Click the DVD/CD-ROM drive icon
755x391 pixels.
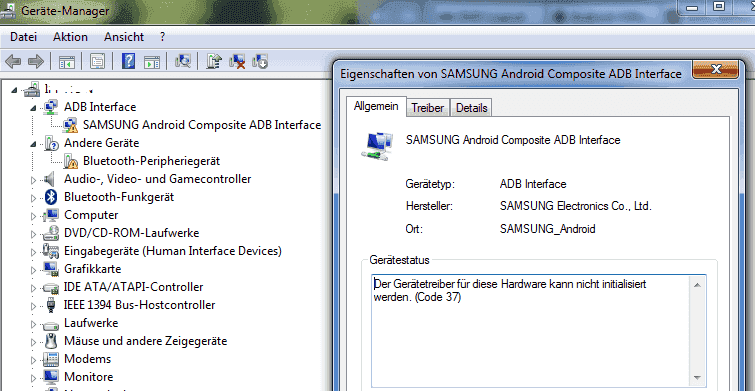(x=51, y=233)
